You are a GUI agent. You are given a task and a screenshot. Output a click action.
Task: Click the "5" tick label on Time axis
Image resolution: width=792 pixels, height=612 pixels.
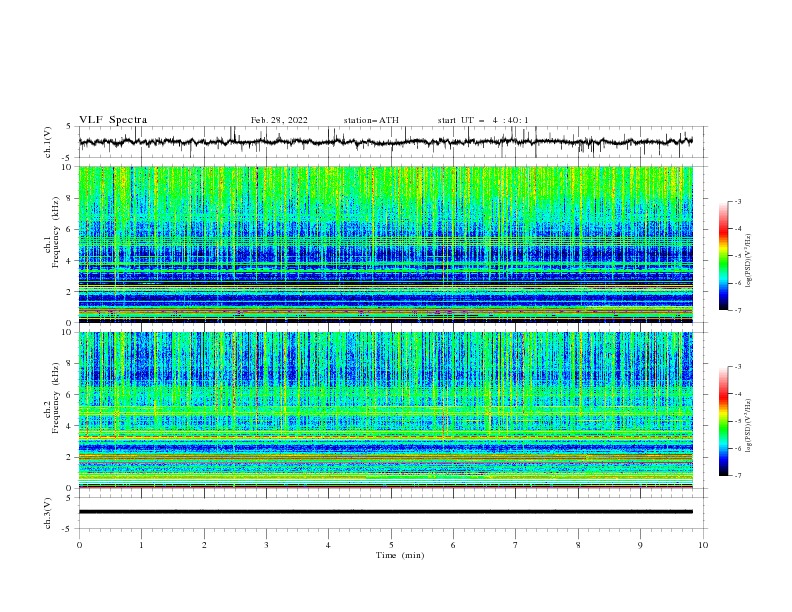(x=391, y=545)
